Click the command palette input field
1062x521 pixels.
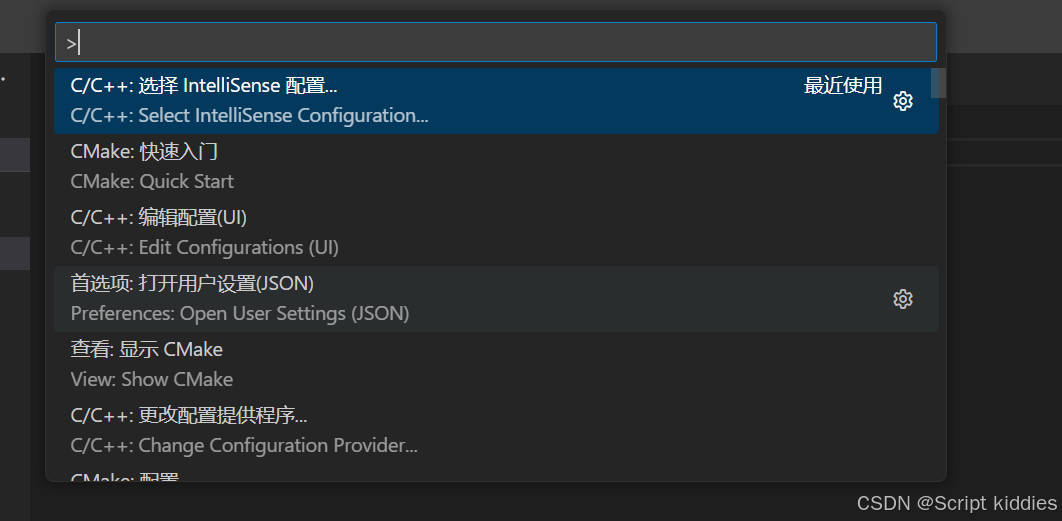(x=495, y=43)
